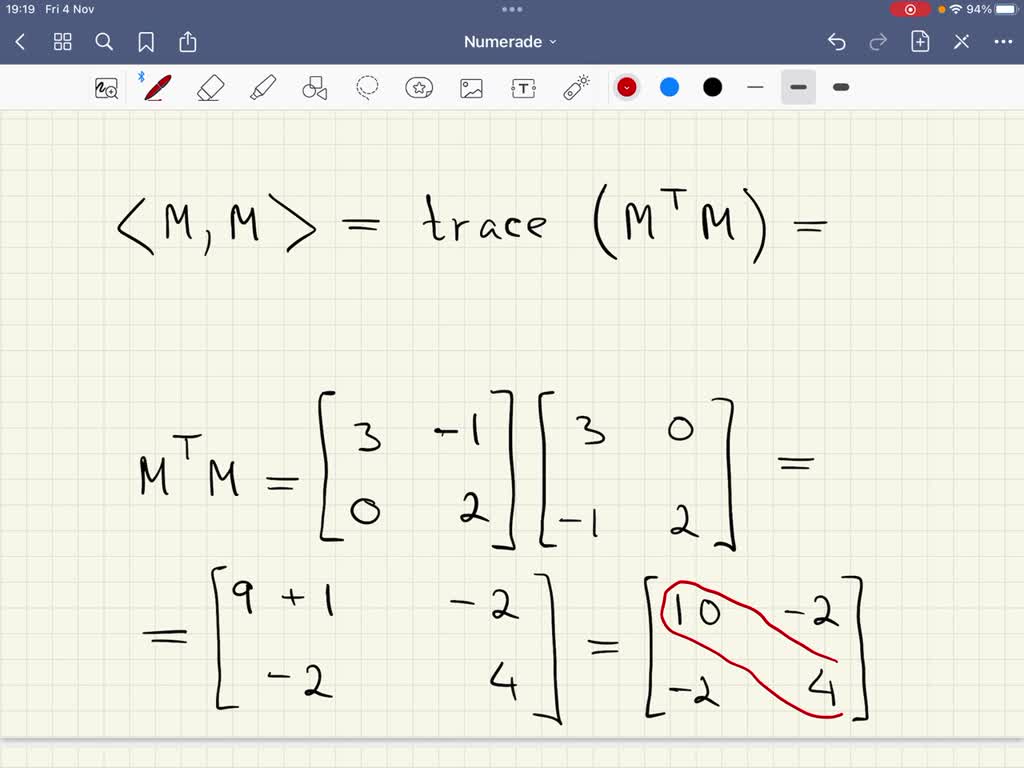Add a new page
Viewport: 1024px width, 768px height.
[919, 41]
